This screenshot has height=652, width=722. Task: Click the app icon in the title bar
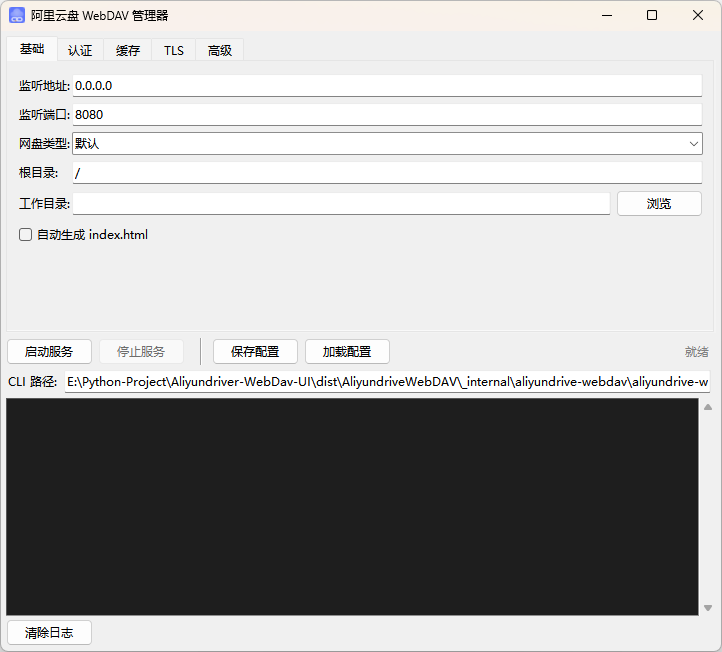(17, 15)
